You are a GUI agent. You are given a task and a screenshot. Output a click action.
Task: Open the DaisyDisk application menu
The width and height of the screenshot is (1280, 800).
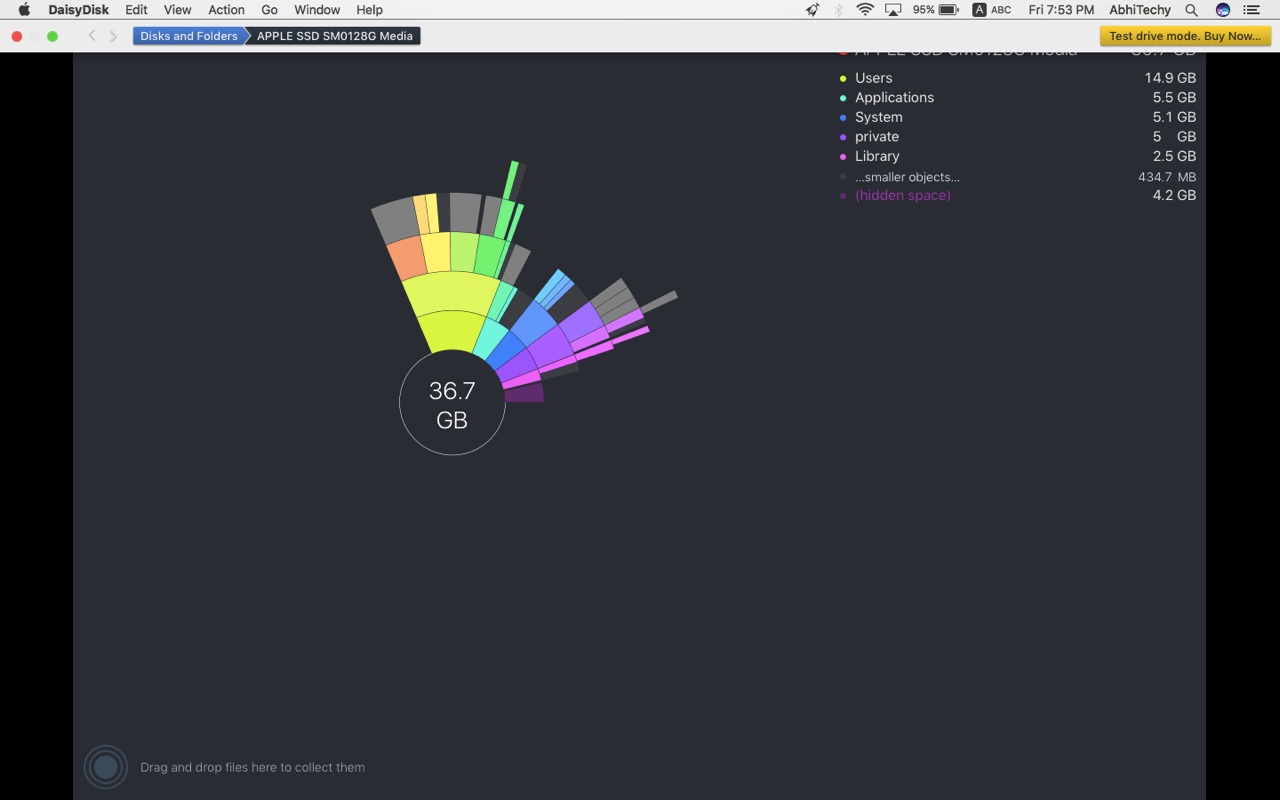point(78,10)
